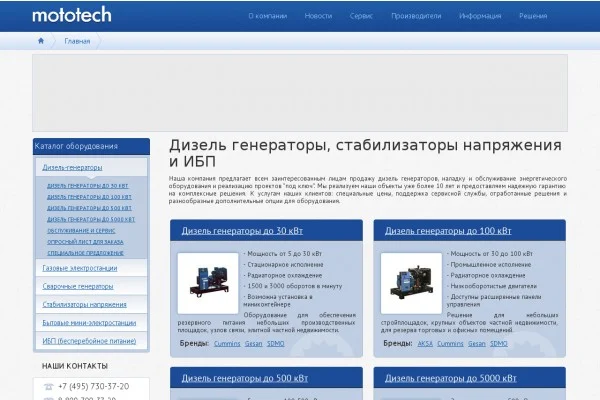Follow the Дизель генераторы до 500 кВт heading

245,378
